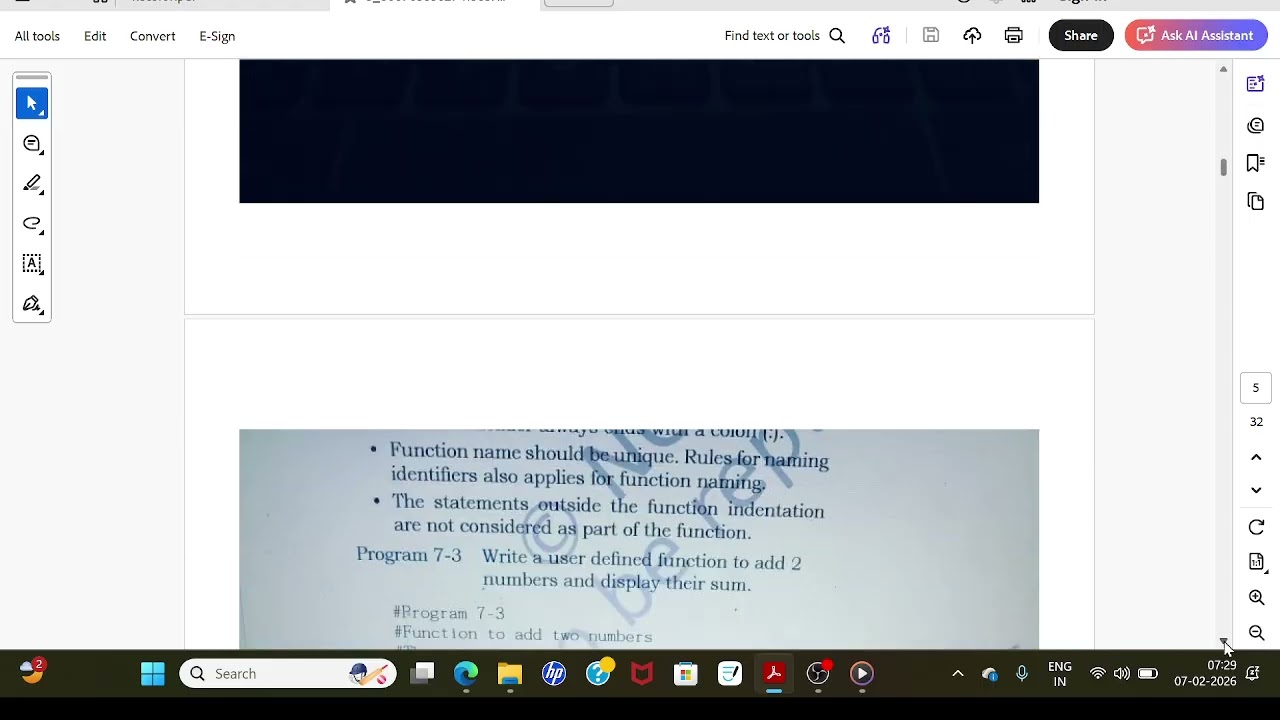Go to the previous page arrow
The height and width of the screenshot is (720, 1280).
coord(1256,457)
